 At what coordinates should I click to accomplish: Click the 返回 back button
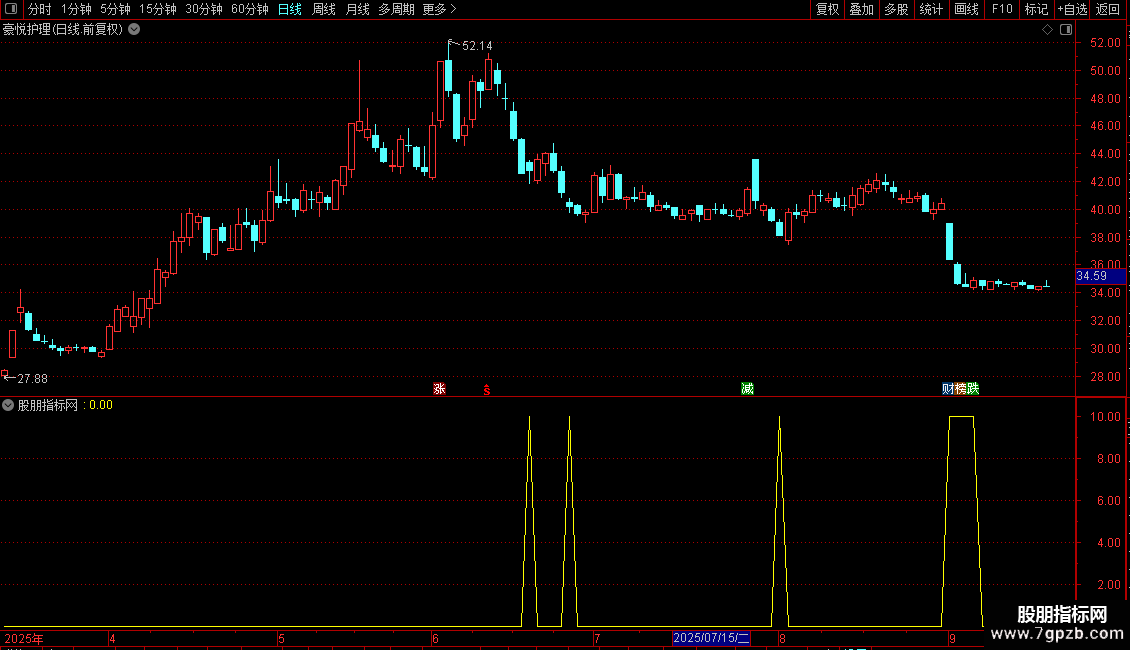(1108, 9)
